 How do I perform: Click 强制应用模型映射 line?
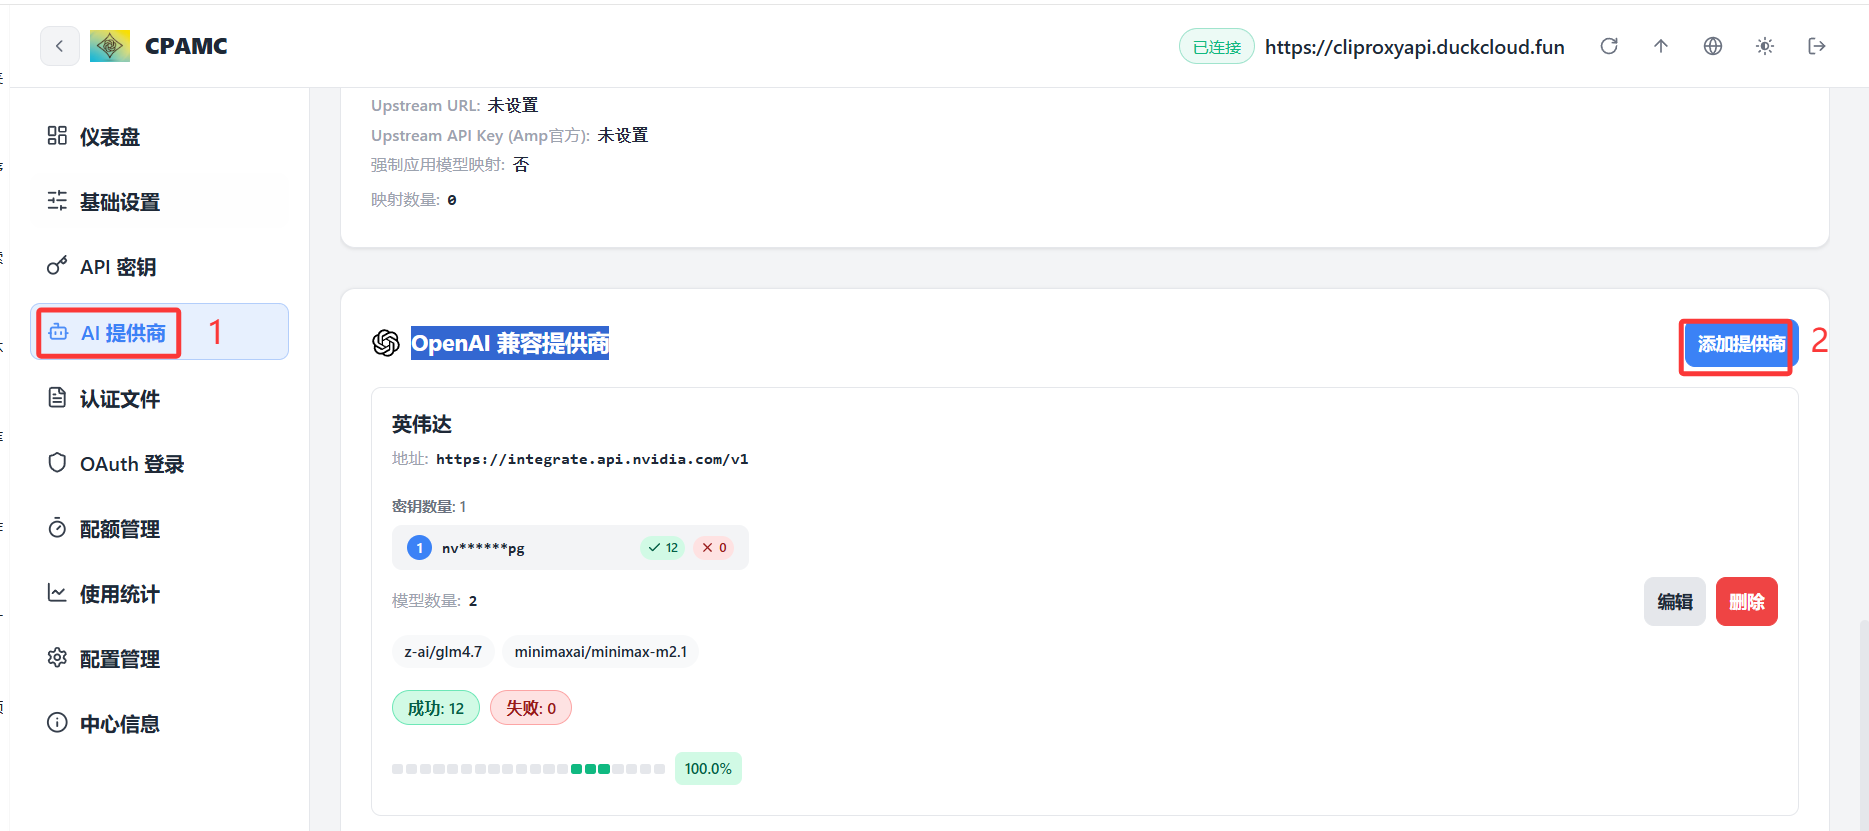[450, 164]
